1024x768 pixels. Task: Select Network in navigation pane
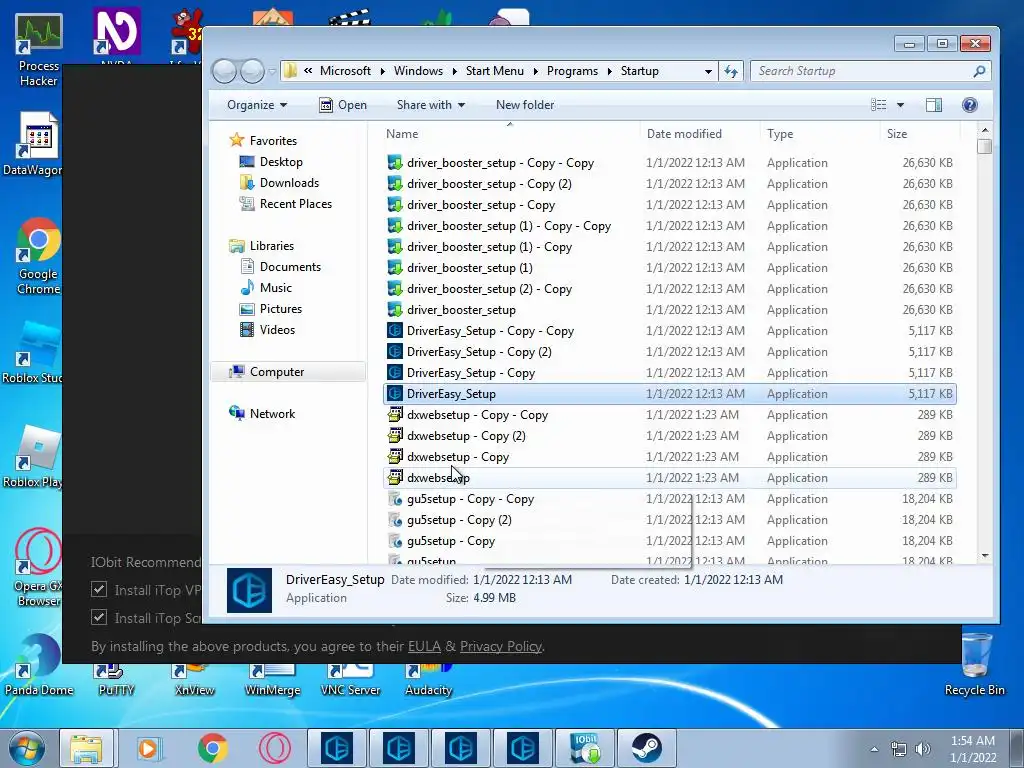[x=272, y=413]
